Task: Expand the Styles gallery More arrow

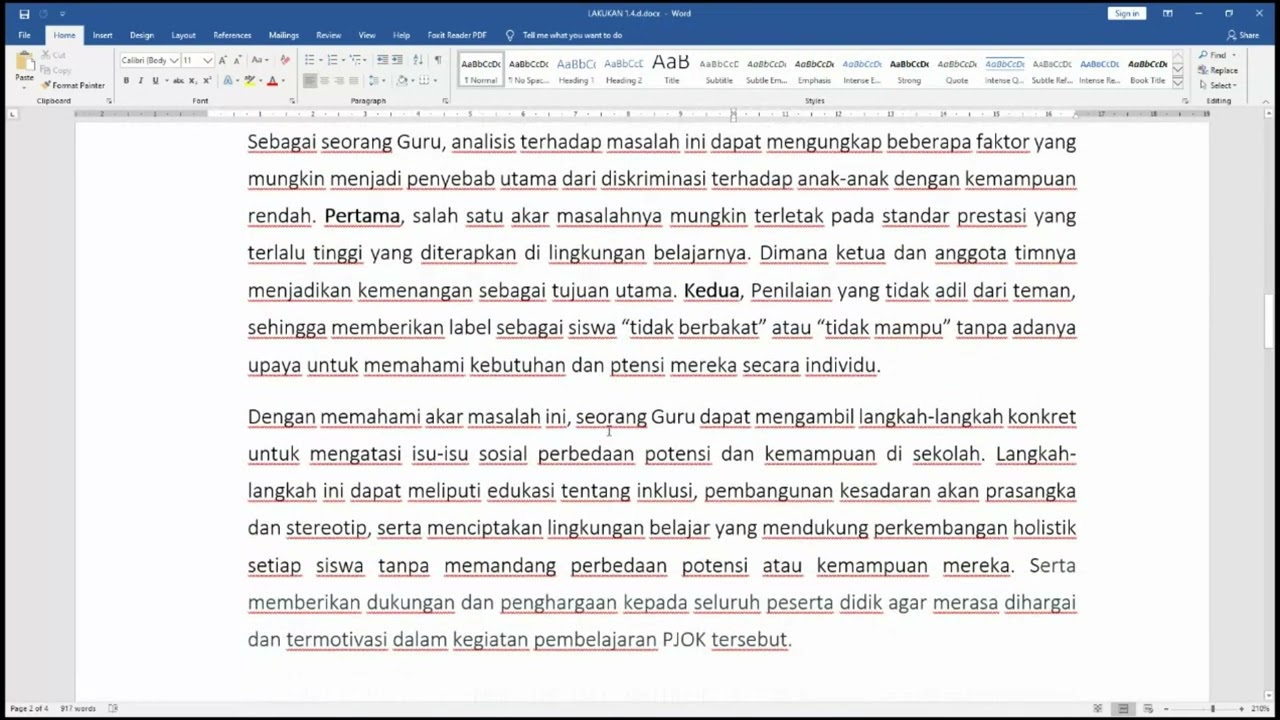Action: click(1177, 82)
